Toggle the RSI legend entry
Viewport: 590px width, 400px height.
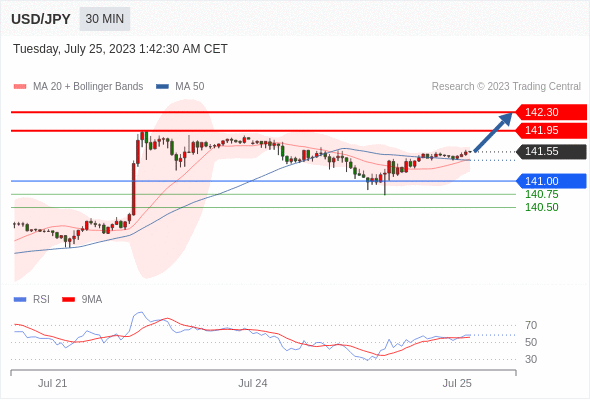[32, 300]
